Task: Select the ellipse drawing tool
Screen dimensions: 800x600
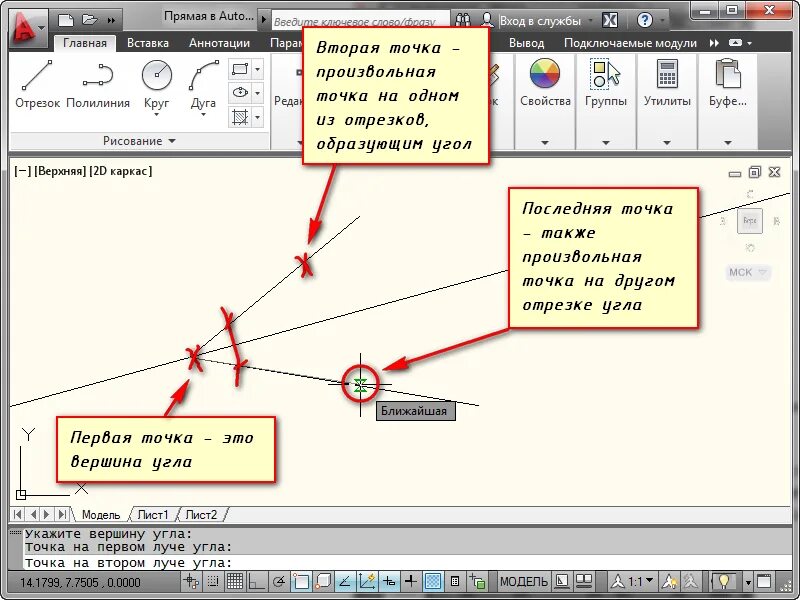Action: (240, 93)
